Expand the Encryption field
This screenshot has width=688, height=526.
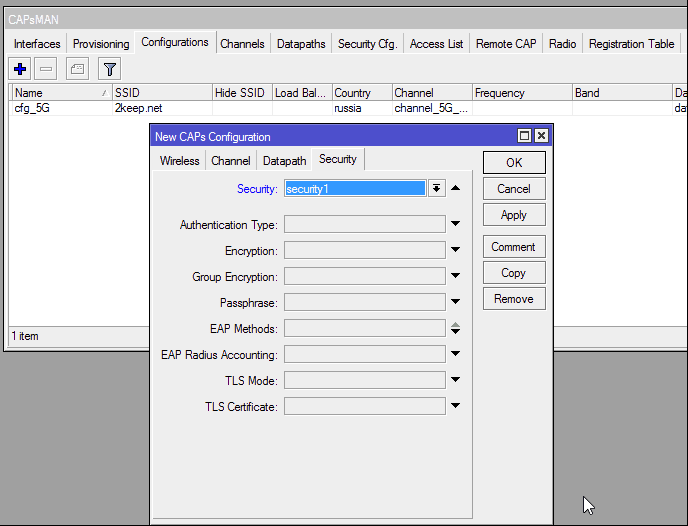456,251
